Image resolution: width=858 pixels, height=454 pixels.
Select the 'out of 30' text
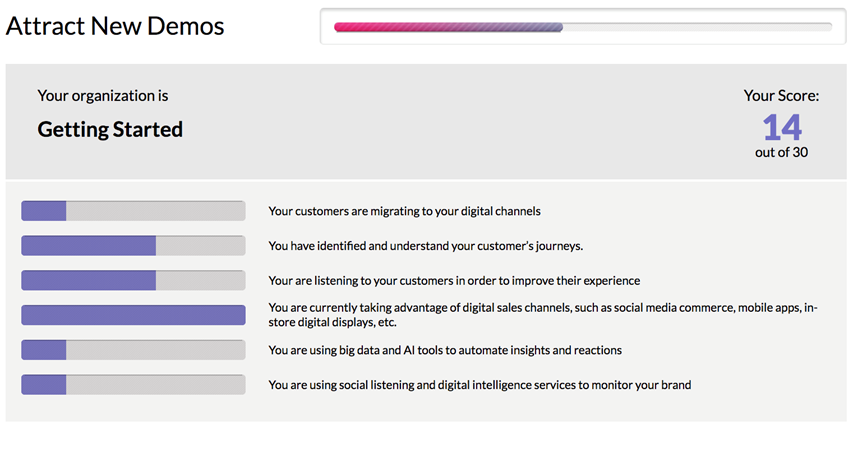tap(781, 153)
